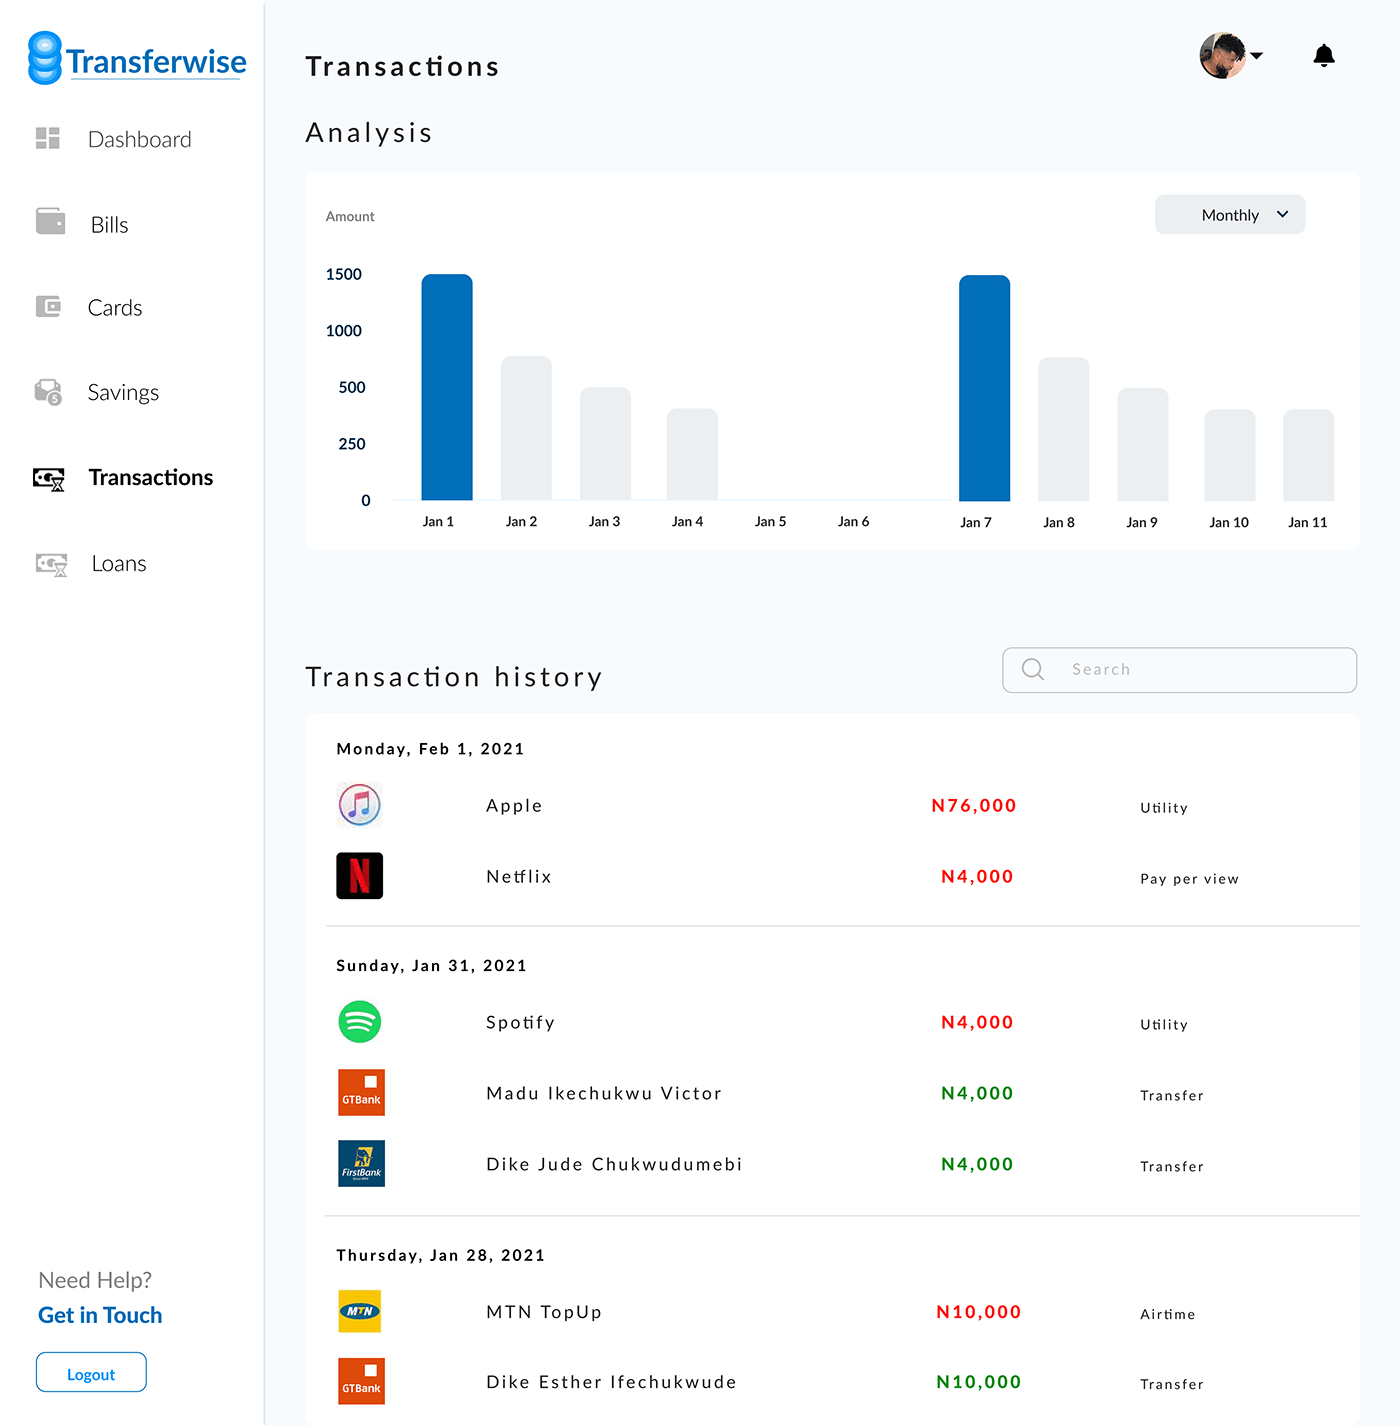Click the Jan 5 axis label
This screenshot has height=1425, width=1400.
(x=771, y=522)
